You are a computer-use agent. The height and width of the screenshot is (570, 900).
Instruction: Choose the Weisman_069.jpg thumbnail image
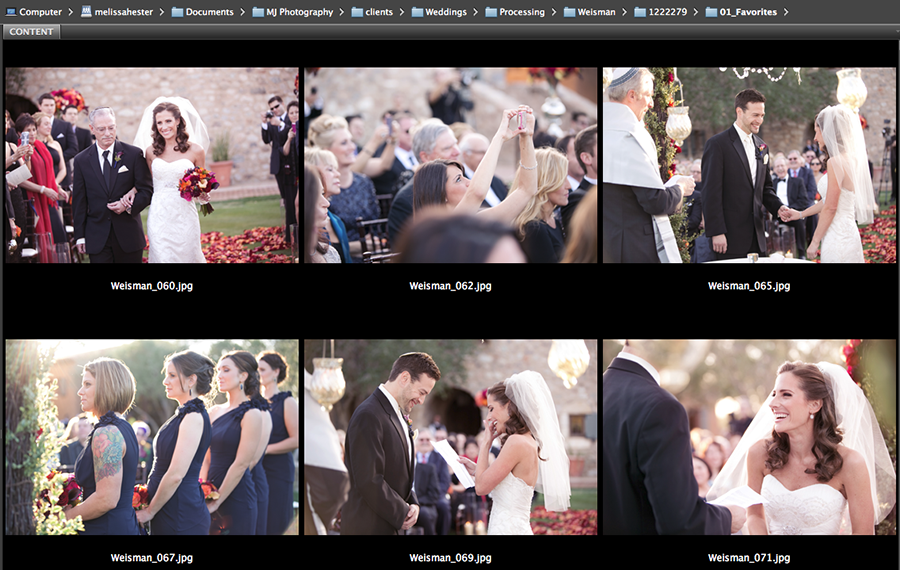[x=450, y=437]
